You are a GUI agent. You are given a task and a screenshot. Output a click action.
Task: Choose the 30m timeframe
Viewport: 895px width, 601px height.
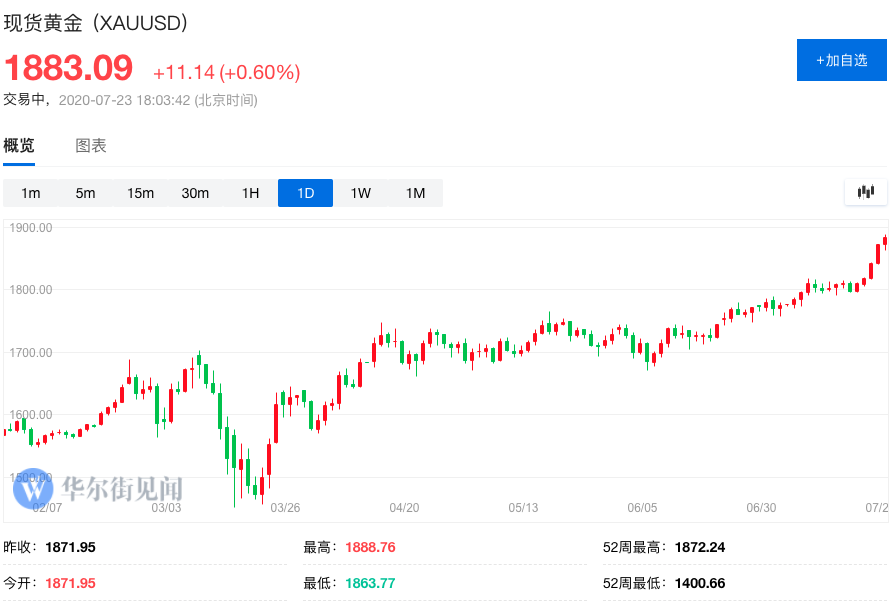[195, 193]
